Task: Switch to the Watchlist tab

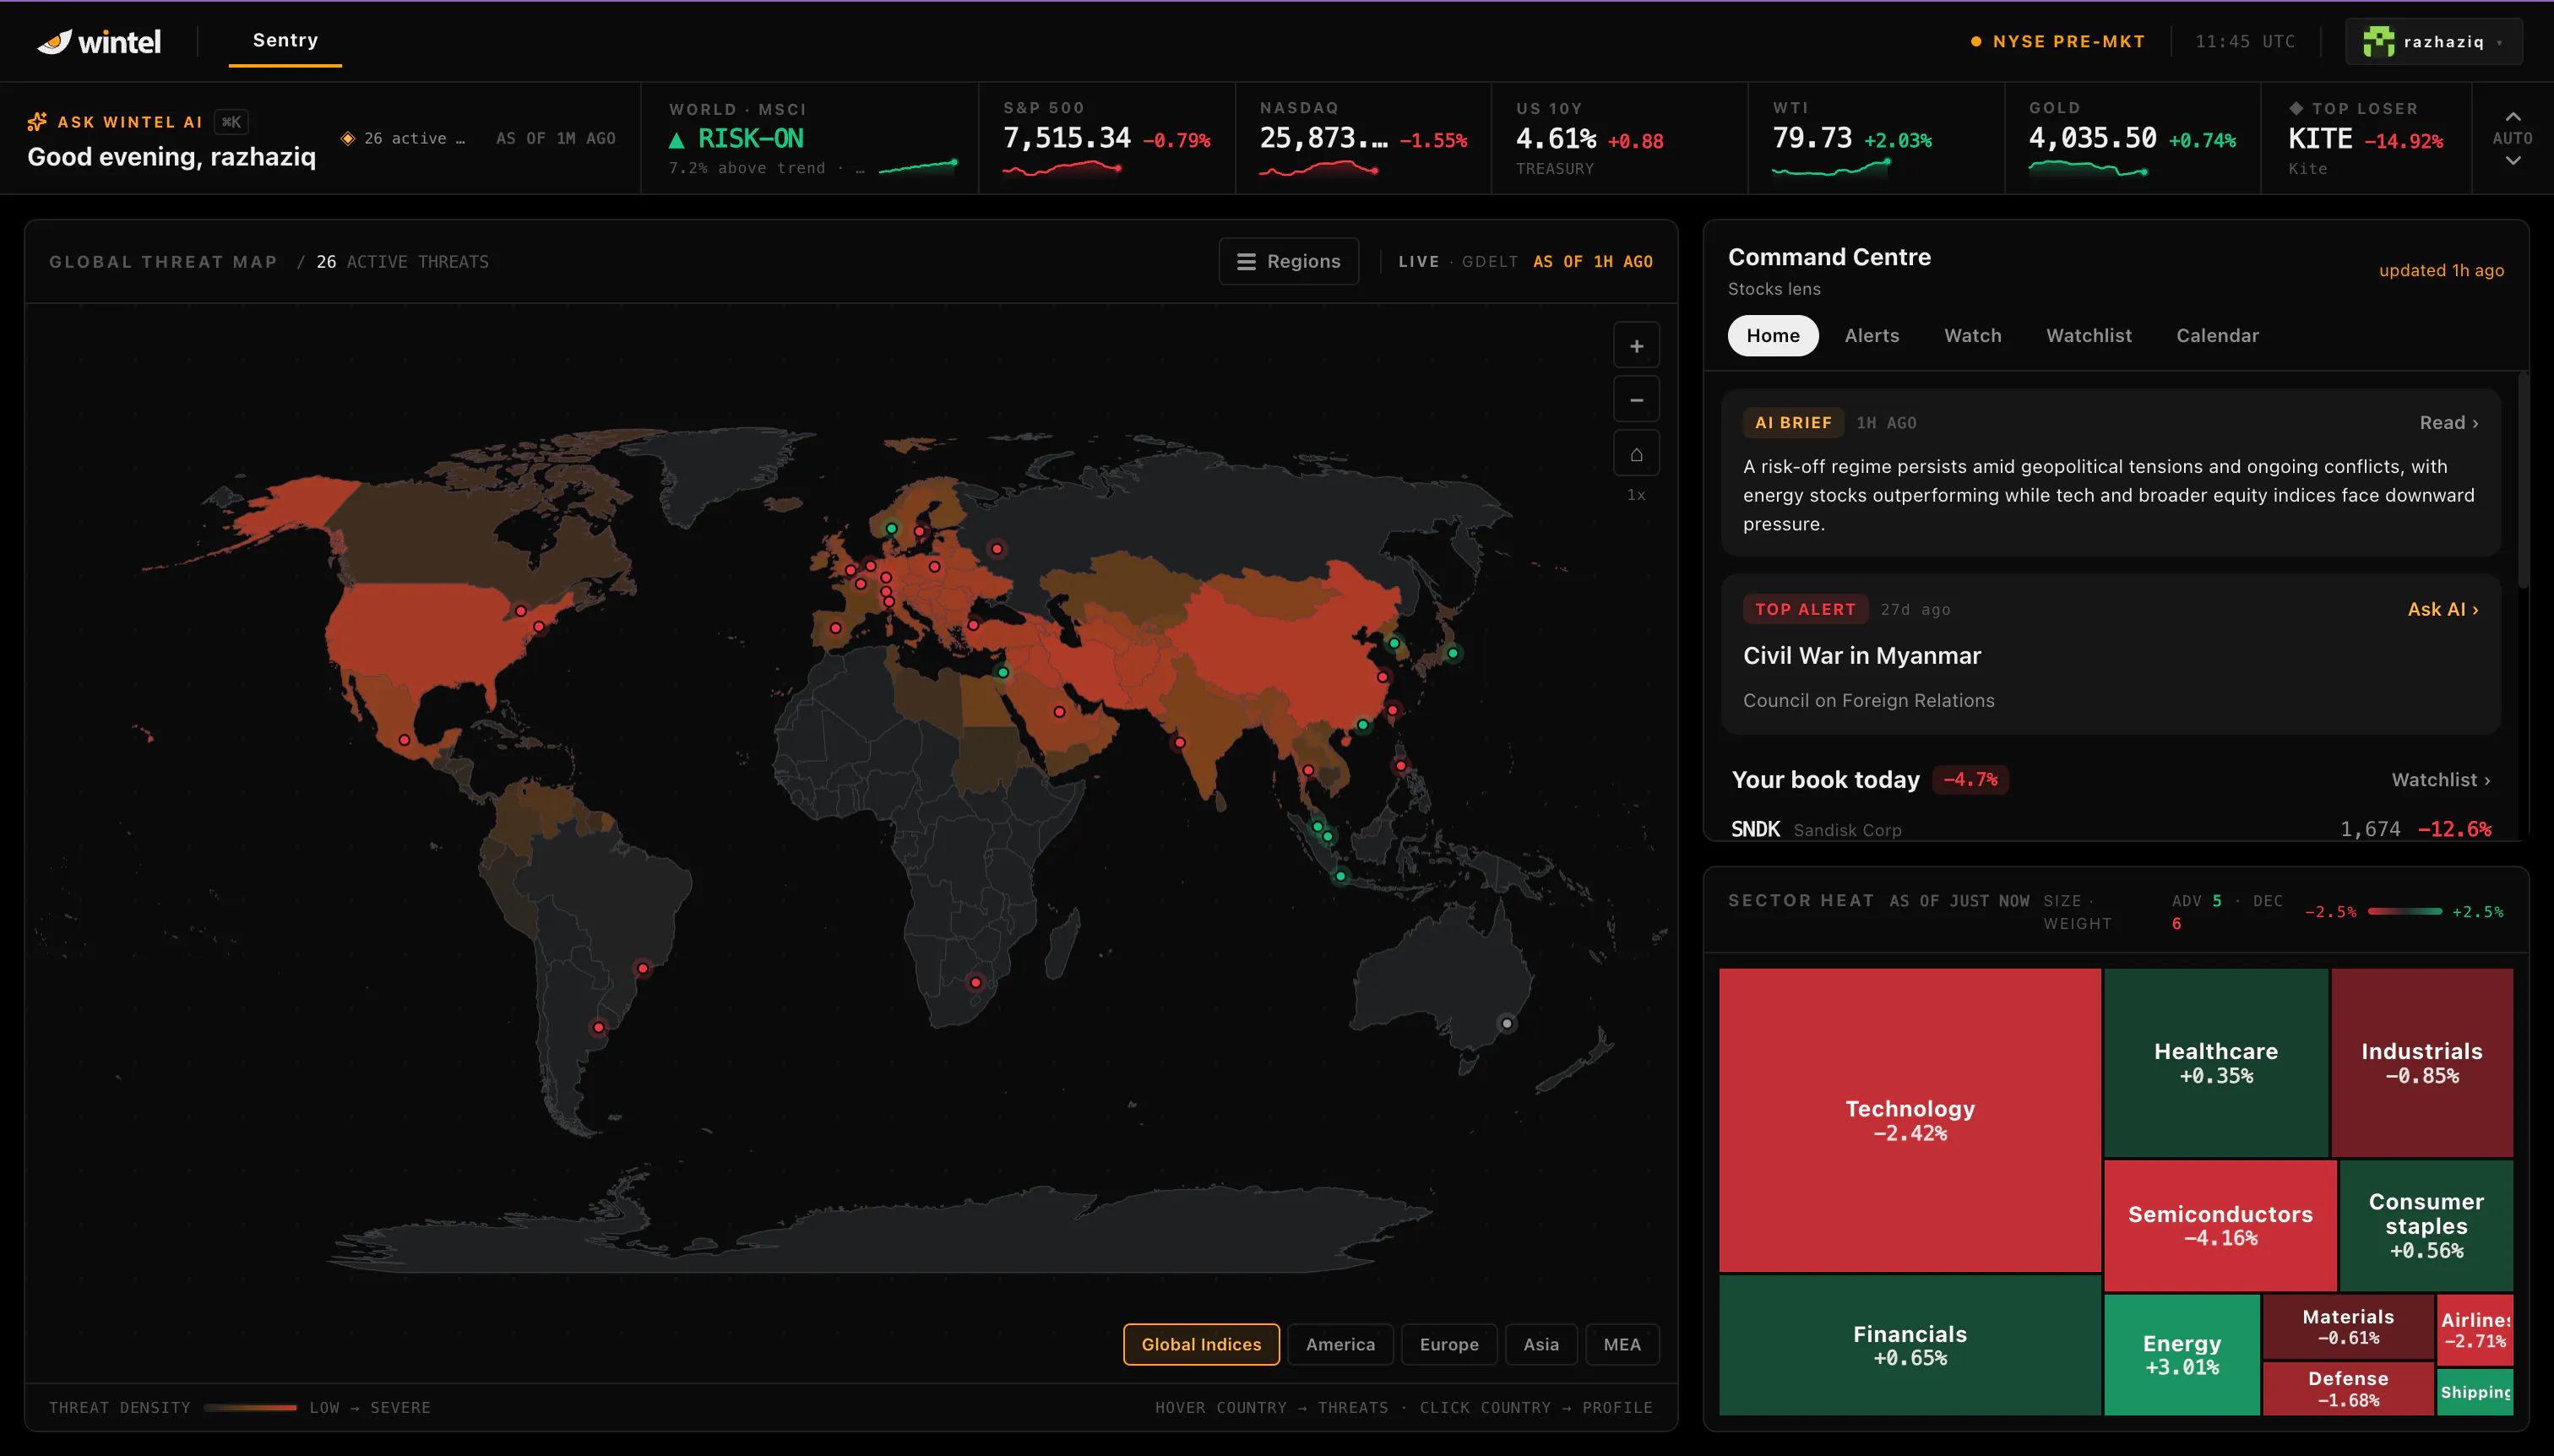Action: click(x=2088, y=336)
